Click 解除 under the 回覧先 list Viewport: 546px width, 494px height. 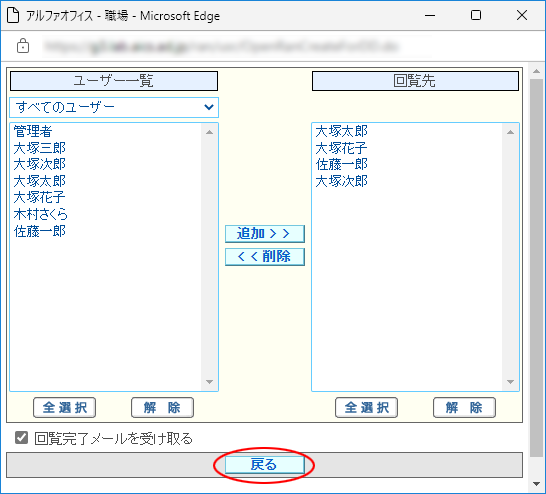(464, 407)
